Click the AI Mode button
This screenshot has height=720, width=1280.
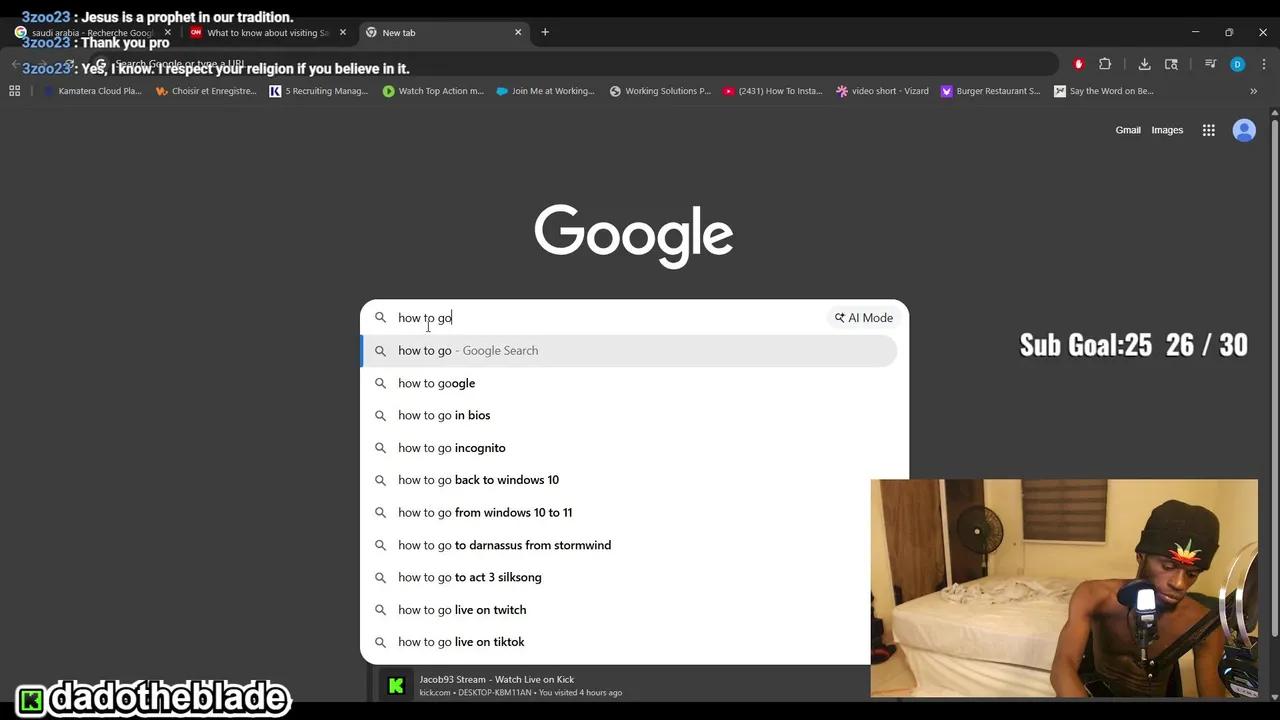[x=864, y=318]
